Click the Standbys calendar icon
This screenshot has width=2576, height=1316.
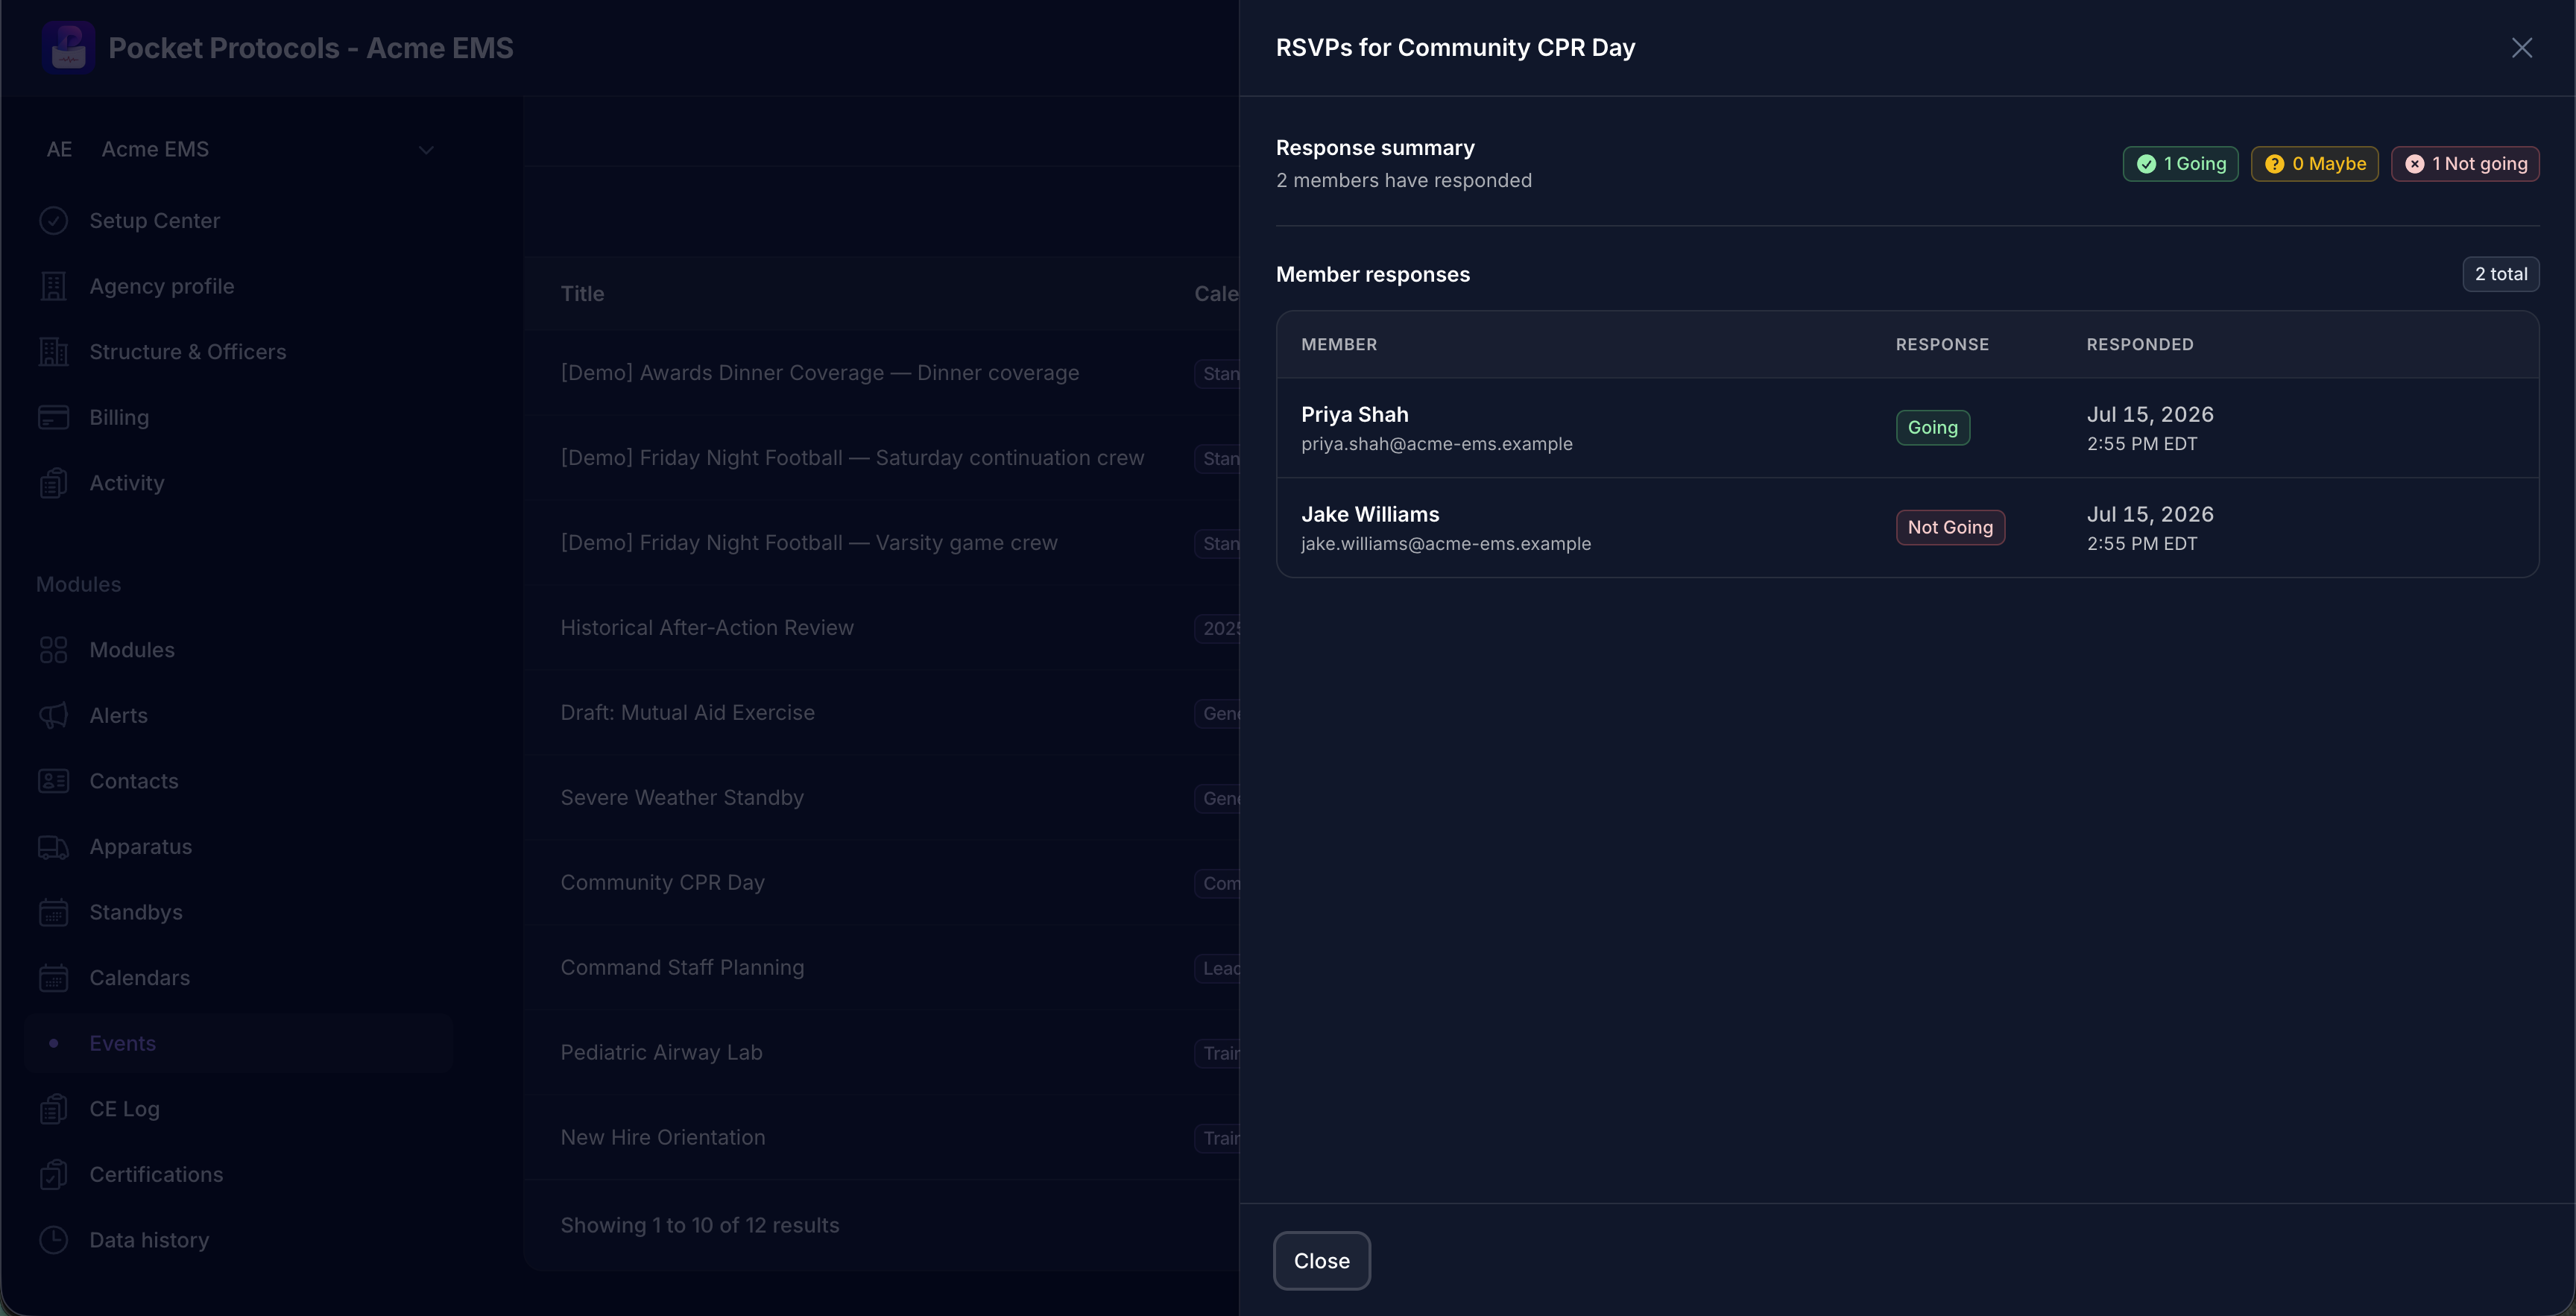(54, 912)
